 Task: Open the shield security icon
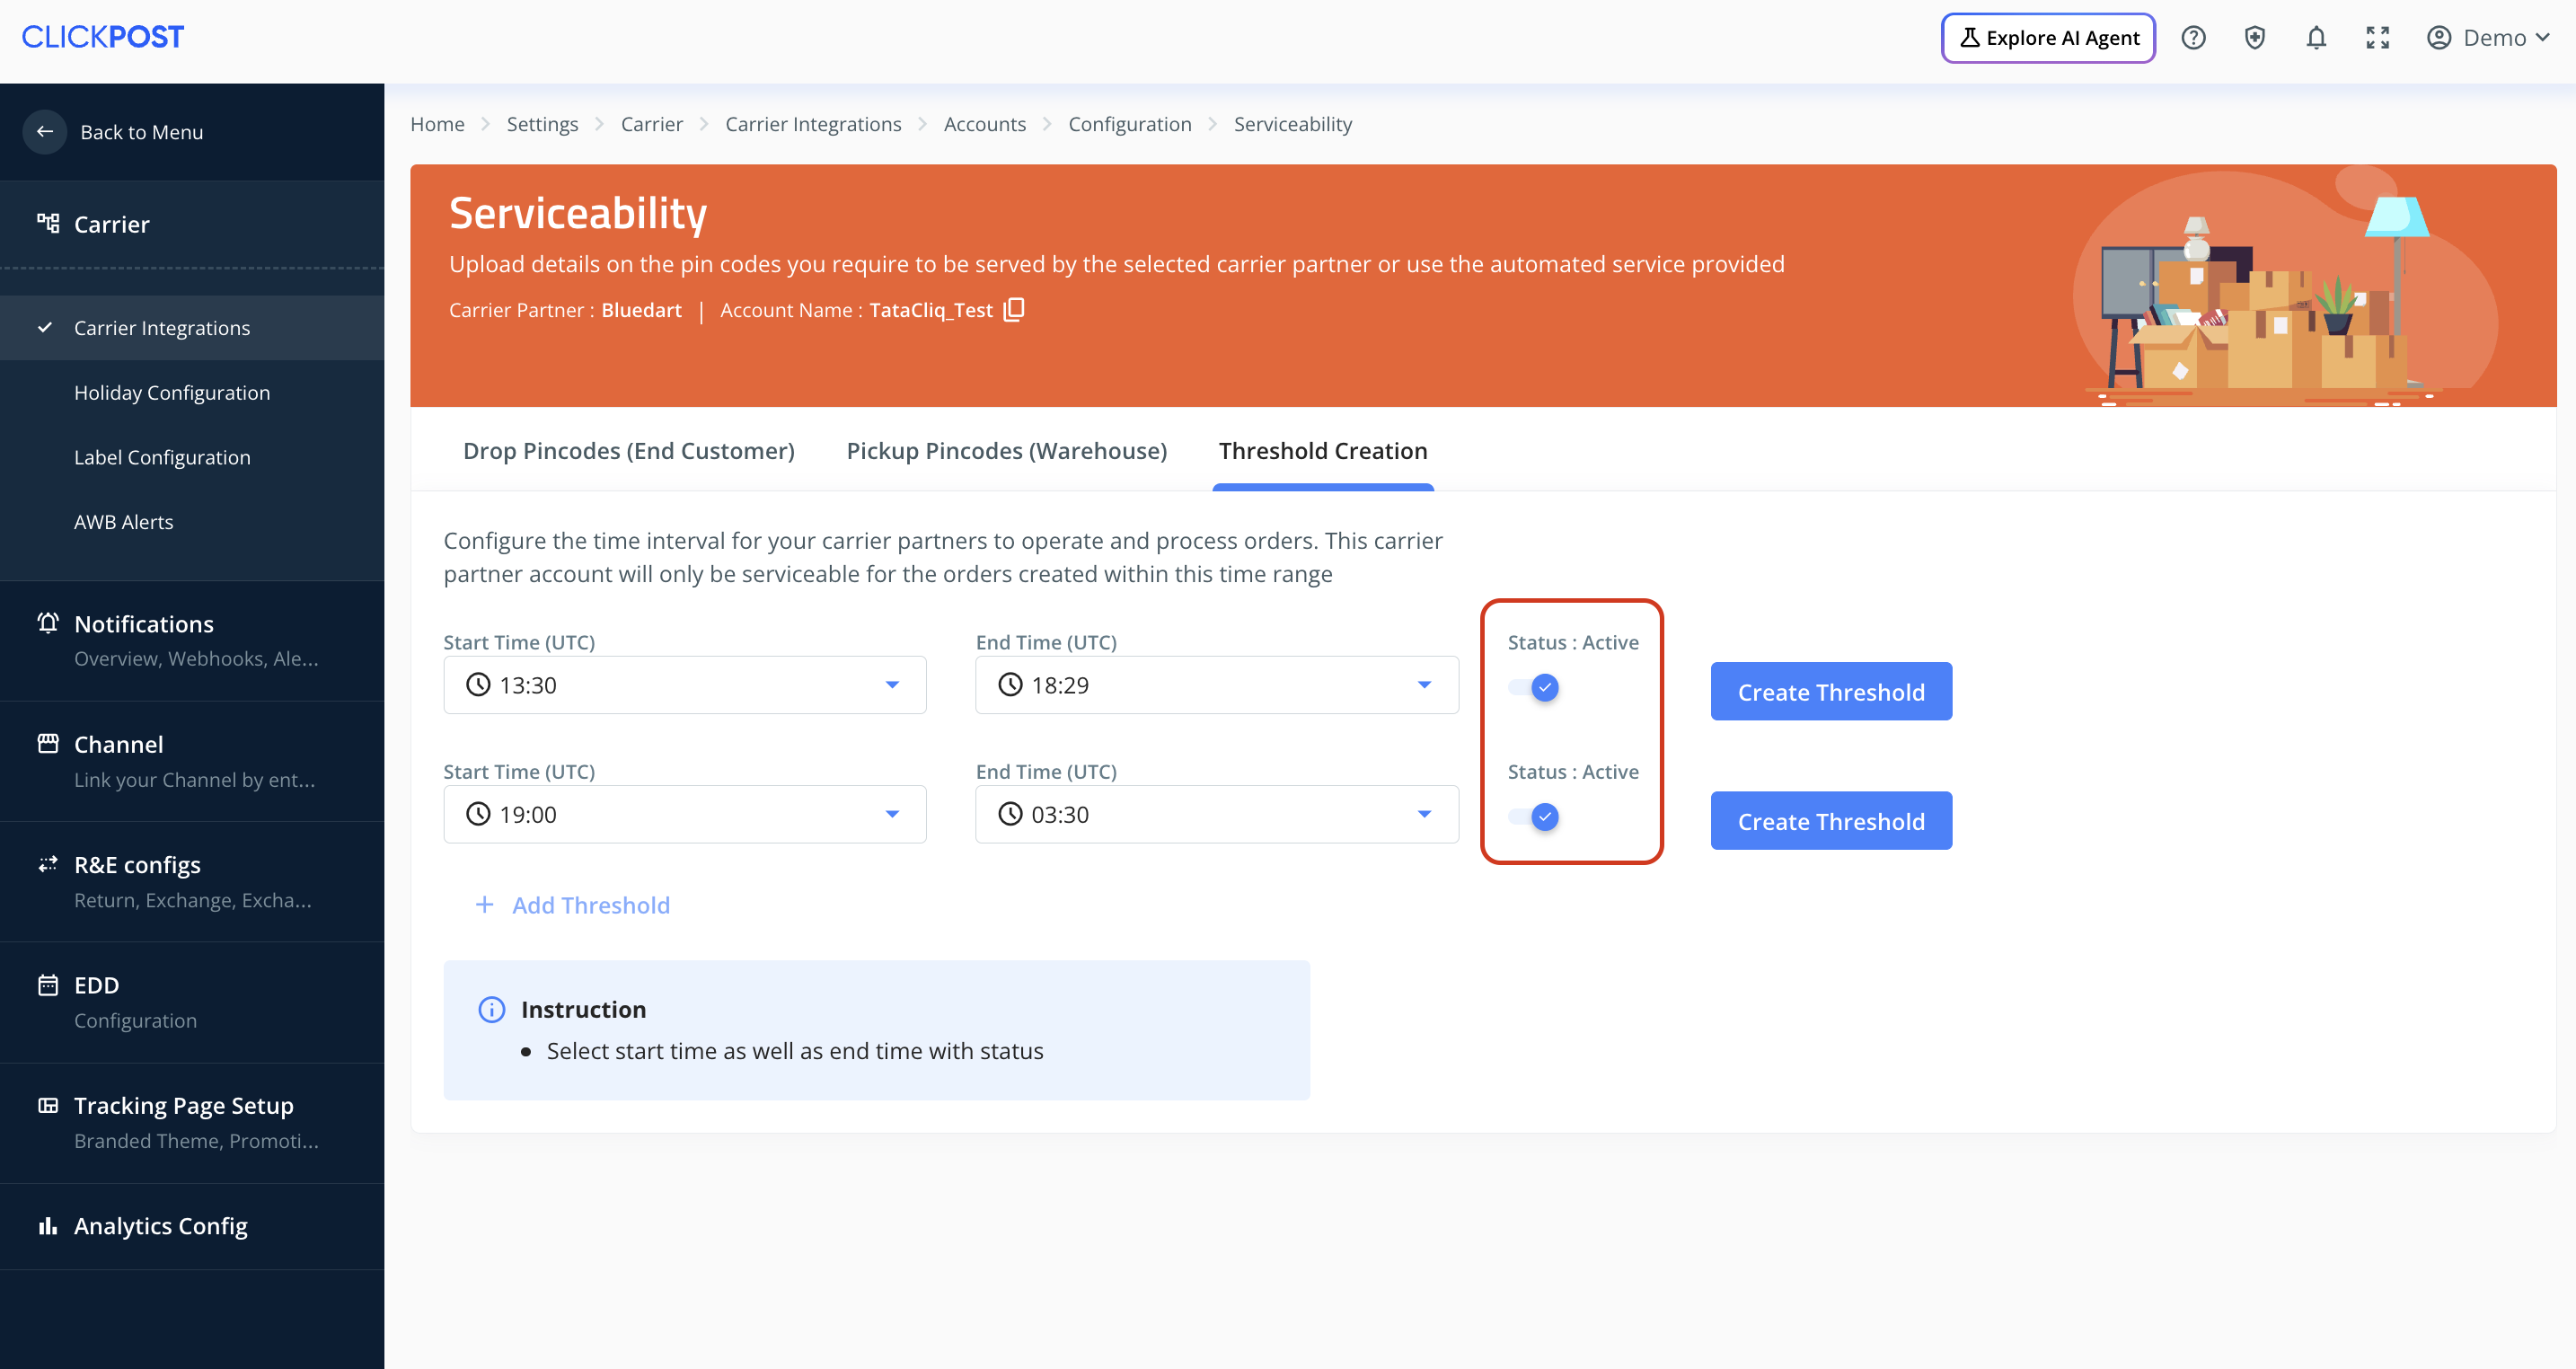(x=2254, y=38)
